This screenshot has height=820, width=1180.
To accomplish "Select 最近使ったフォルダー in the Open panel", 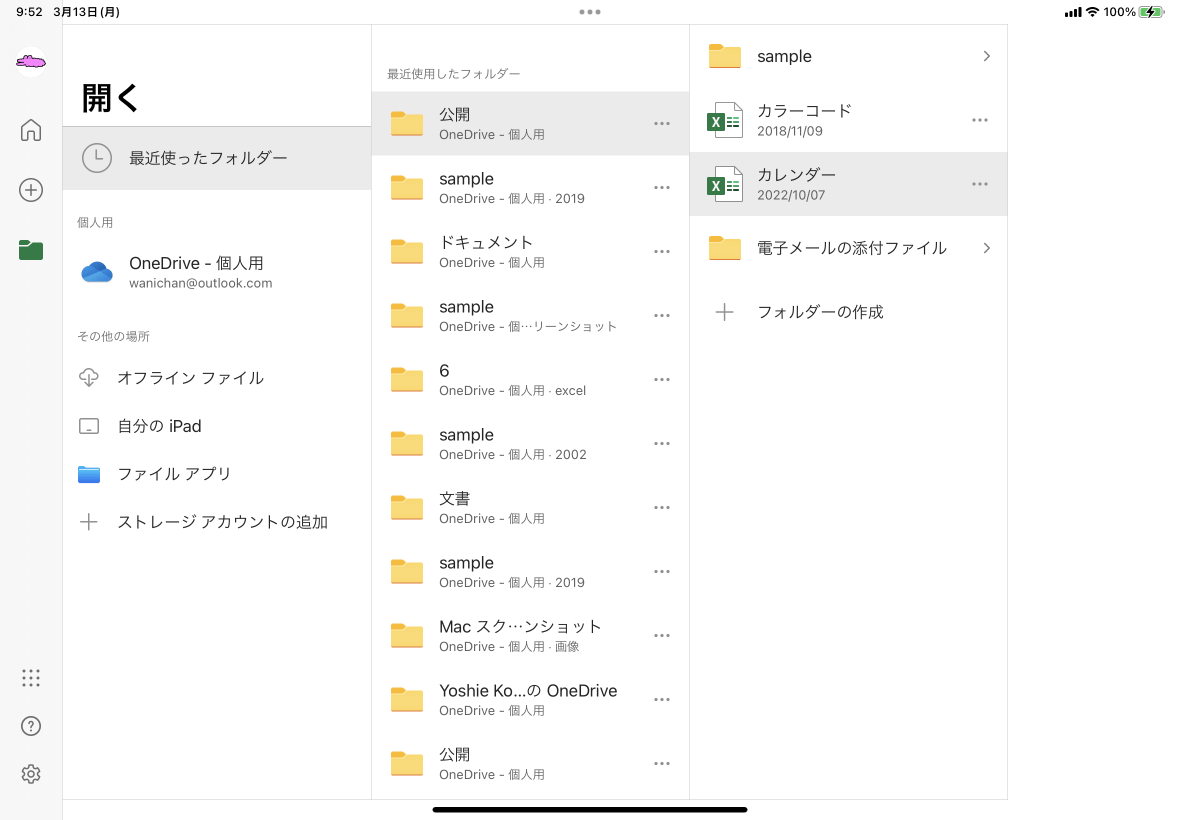I will pyautogui.click(x=208, y=158).
